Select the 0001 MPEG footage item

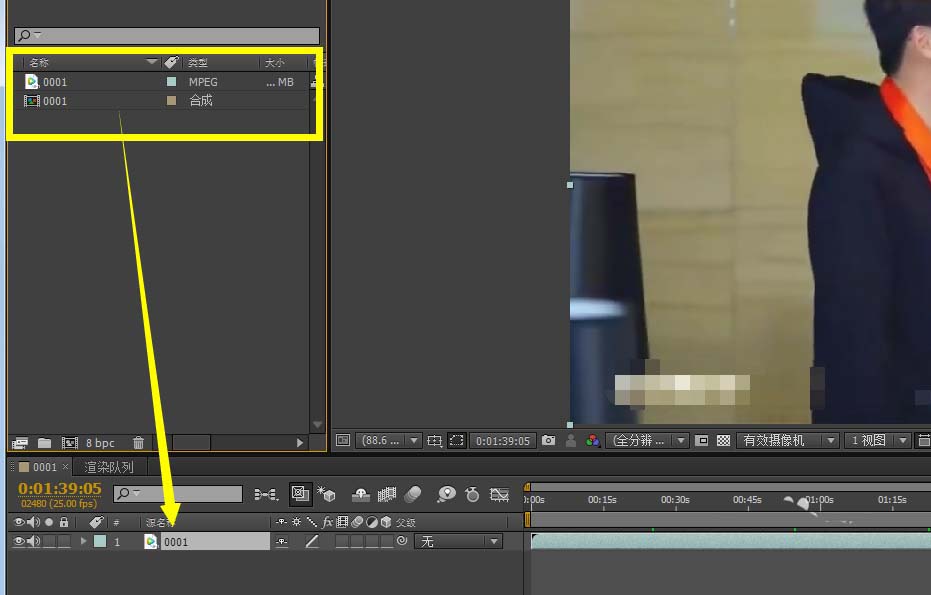pos(160,82)
